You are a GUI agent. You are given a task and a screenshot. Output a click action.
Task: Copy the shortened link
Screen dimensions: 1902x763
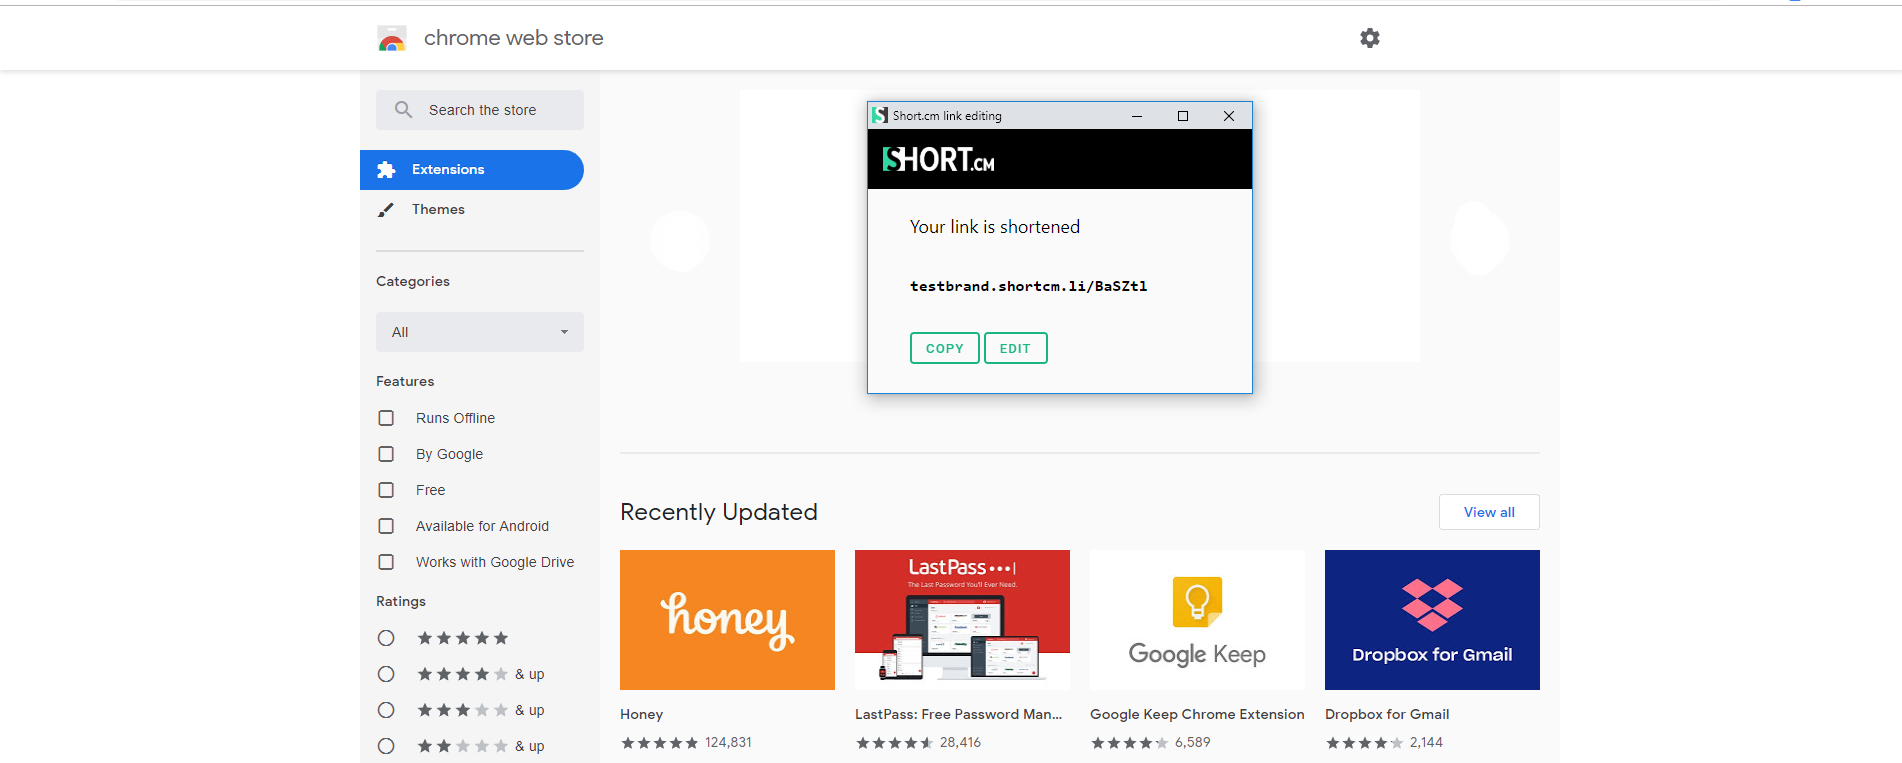[945, 348]
